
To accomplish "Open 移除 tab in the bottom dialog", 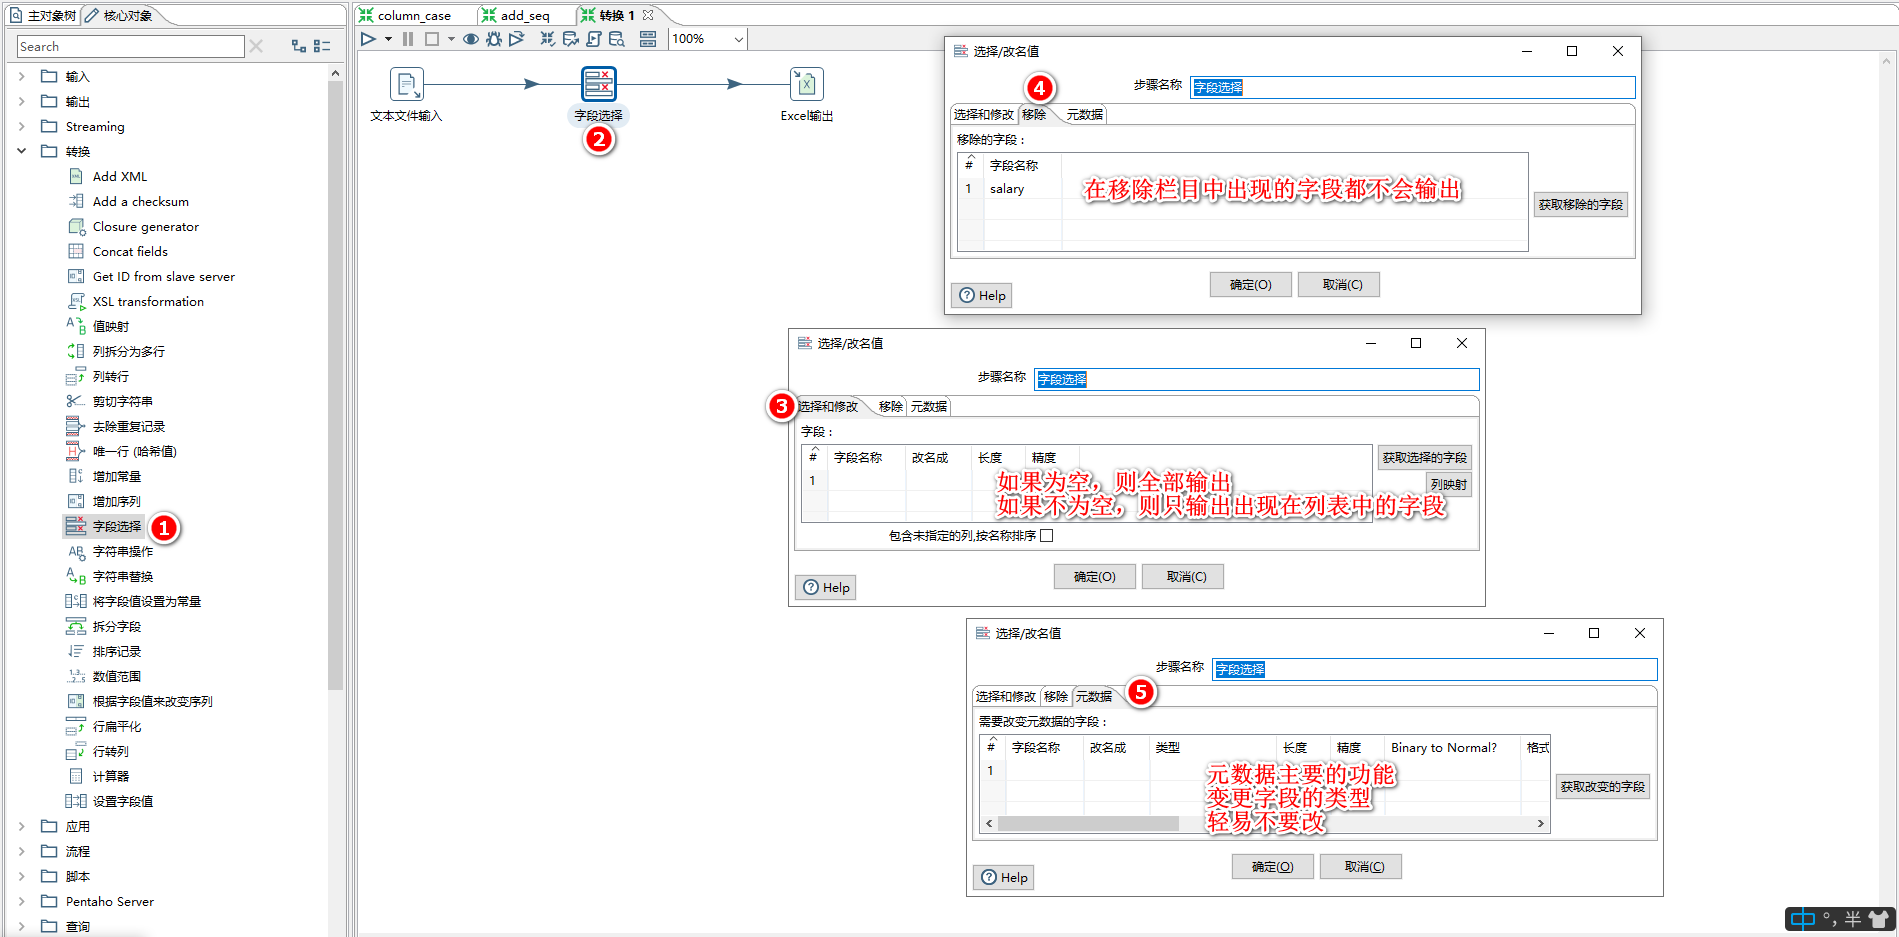I will (x=1056, y=696).
